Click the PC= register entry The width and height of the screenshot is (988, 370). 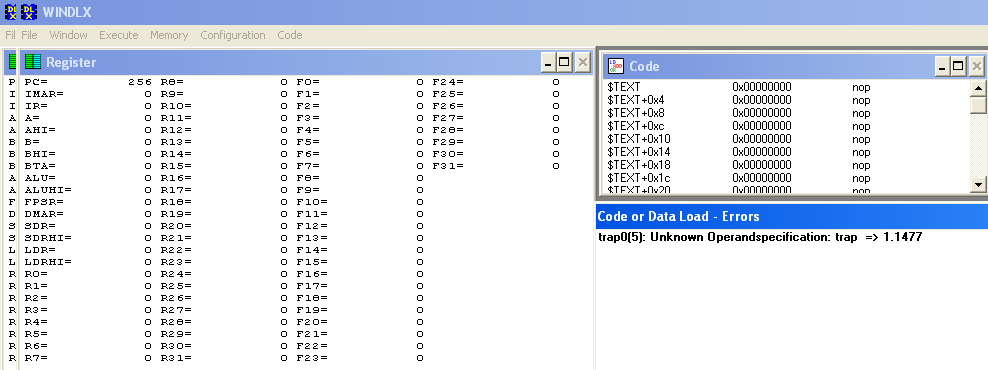click(88, 82)
